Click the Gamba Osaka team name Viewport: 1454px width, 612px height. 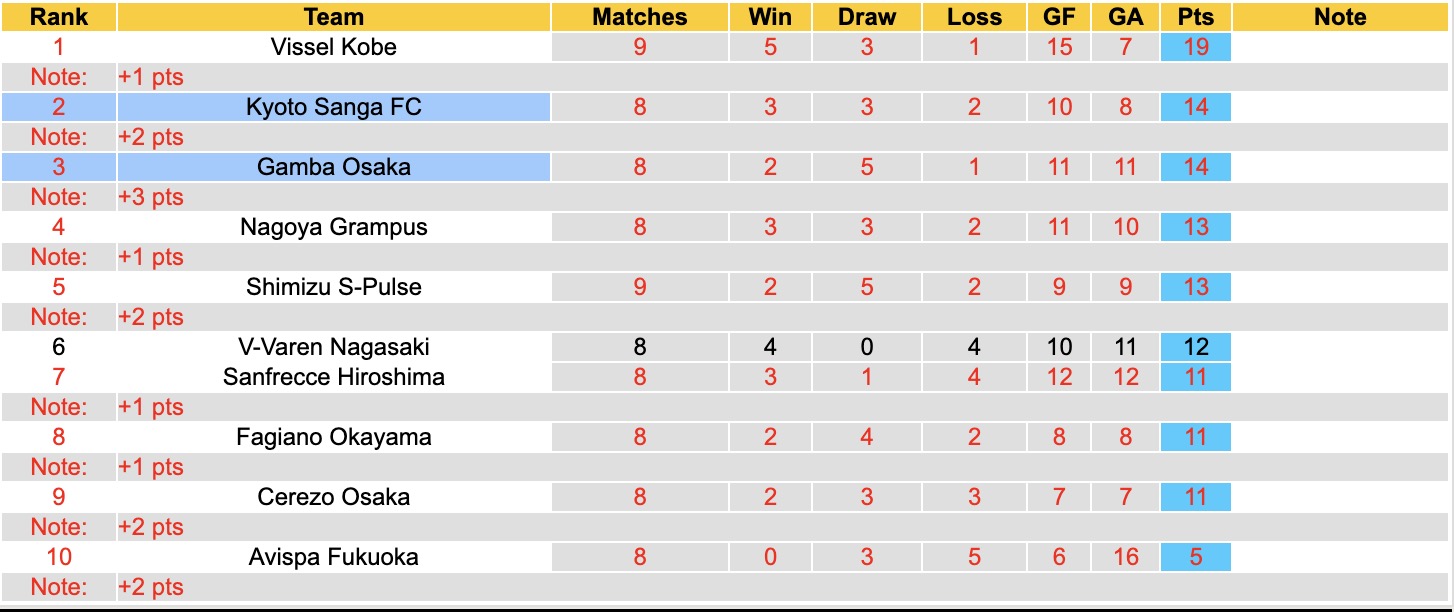coord(333,167)
